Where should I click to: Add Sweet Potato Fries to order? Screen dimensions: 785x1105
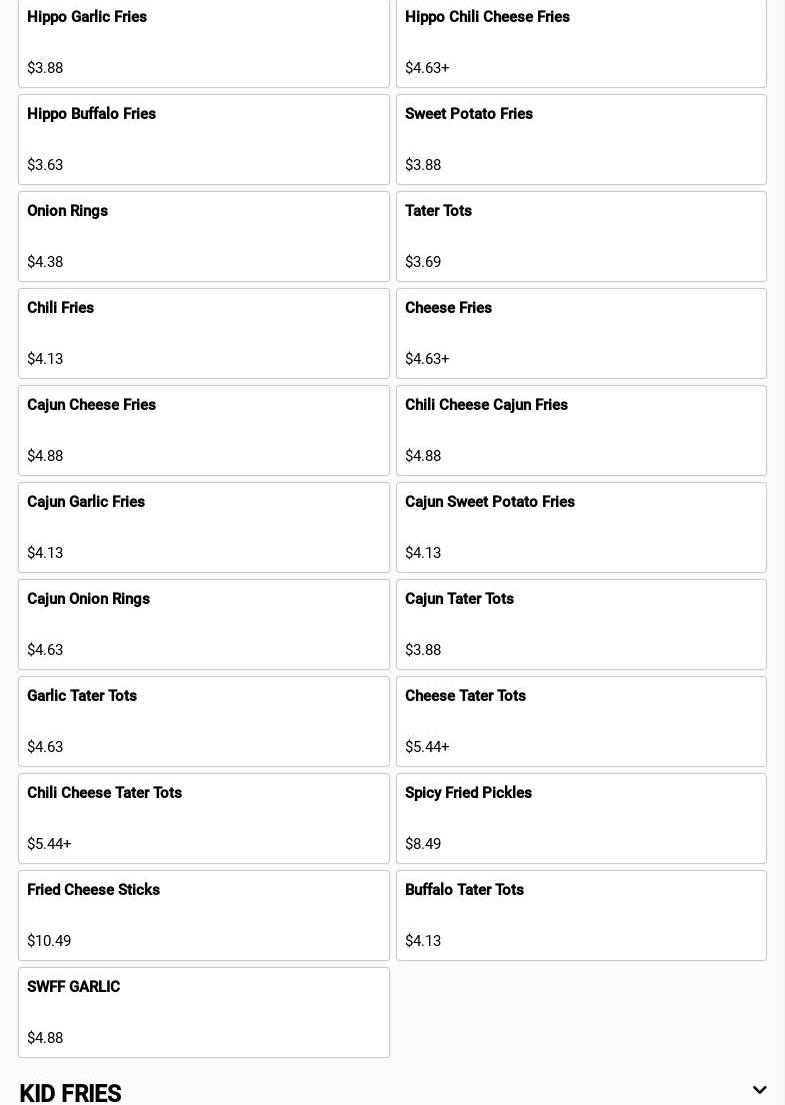pyautogui.click(x=581, y=139)
